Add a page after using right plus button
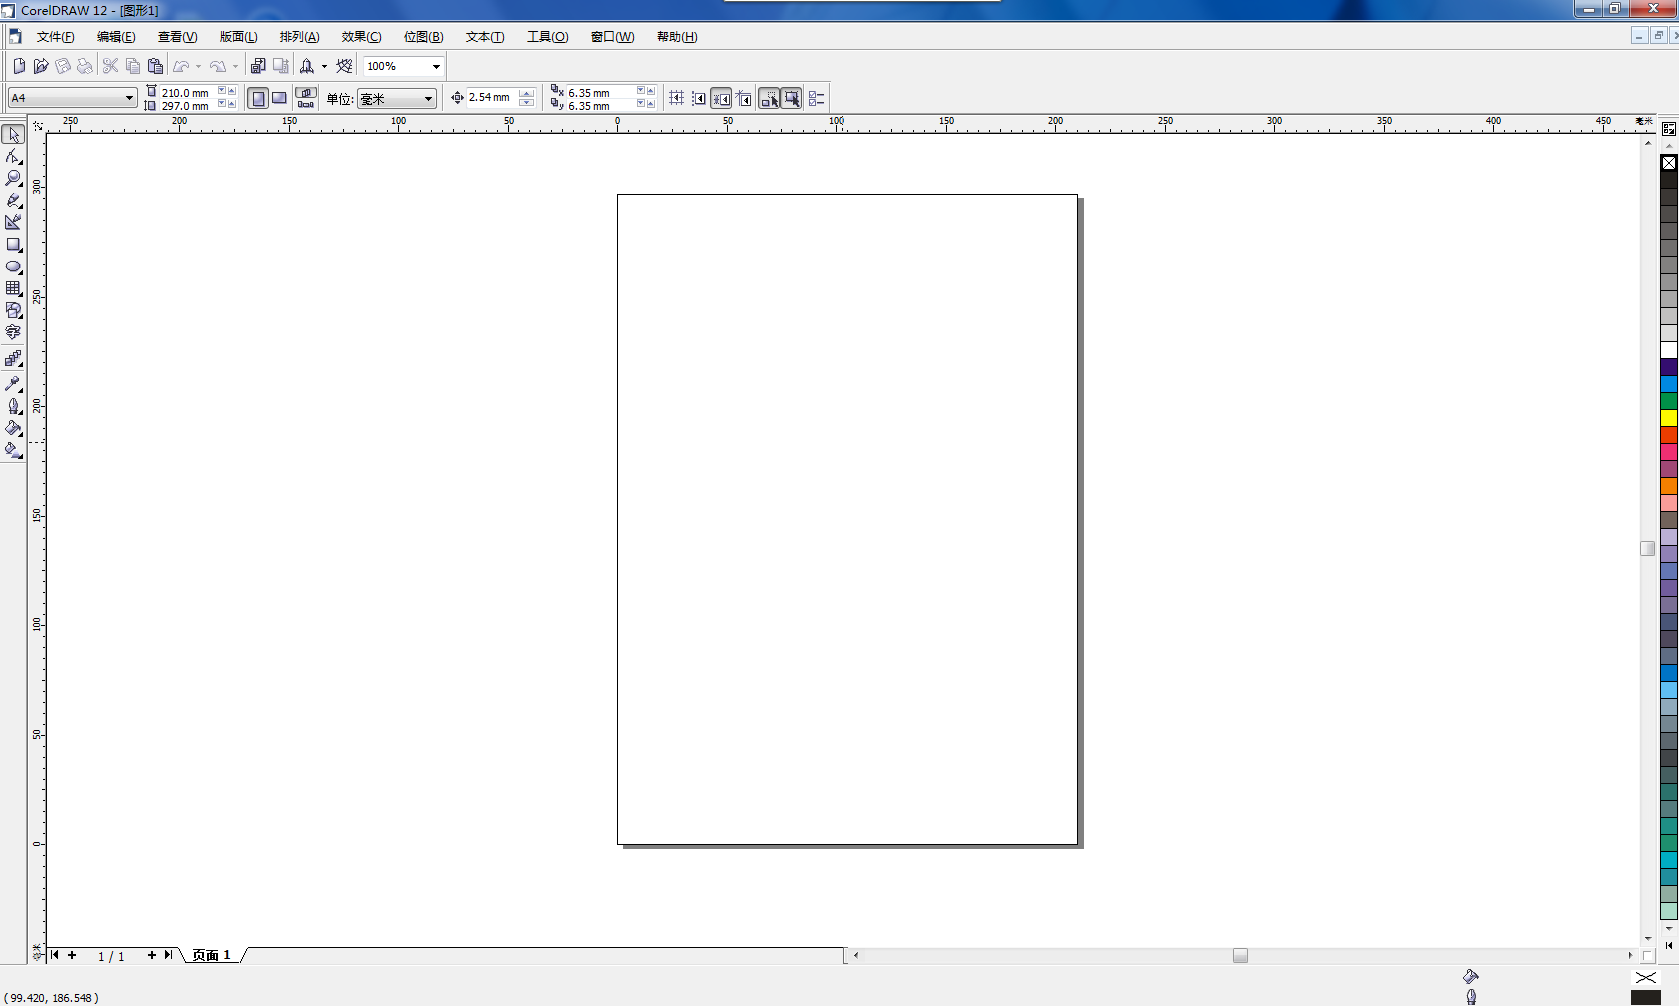The image size is (1679, 1006). (x=152, y=955)
